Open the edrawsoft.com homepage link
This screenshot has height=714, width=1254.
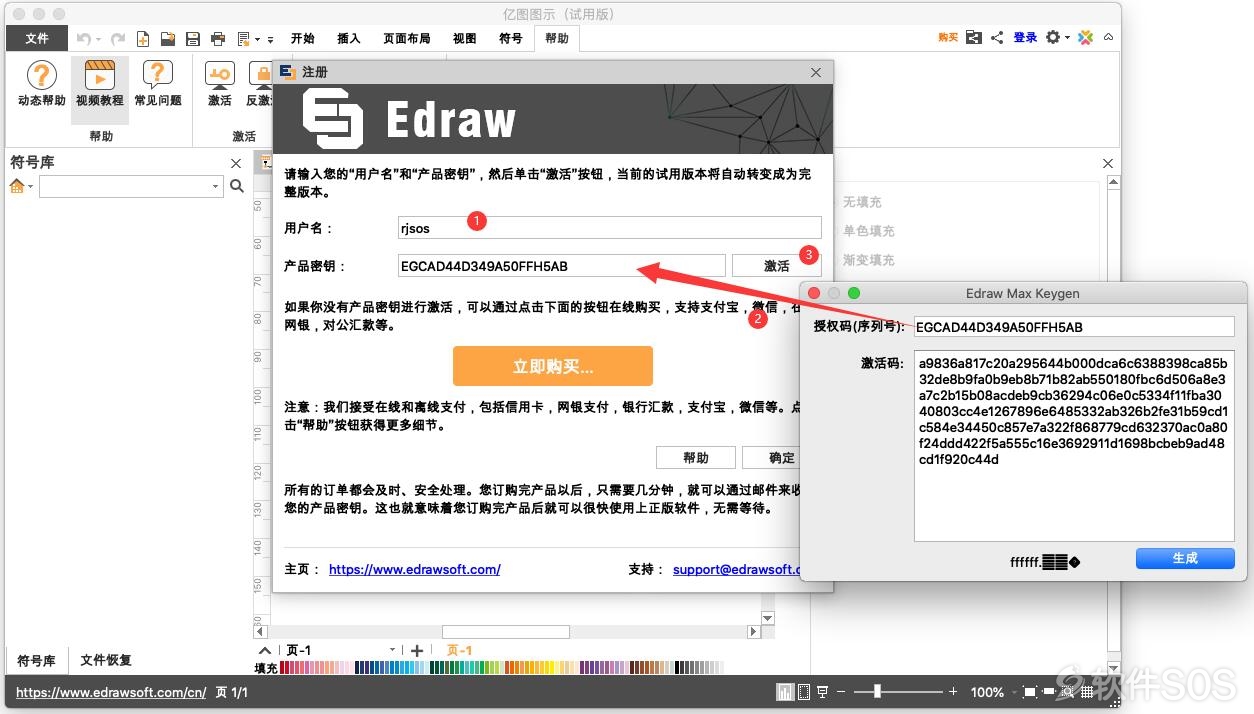point(414,569)
